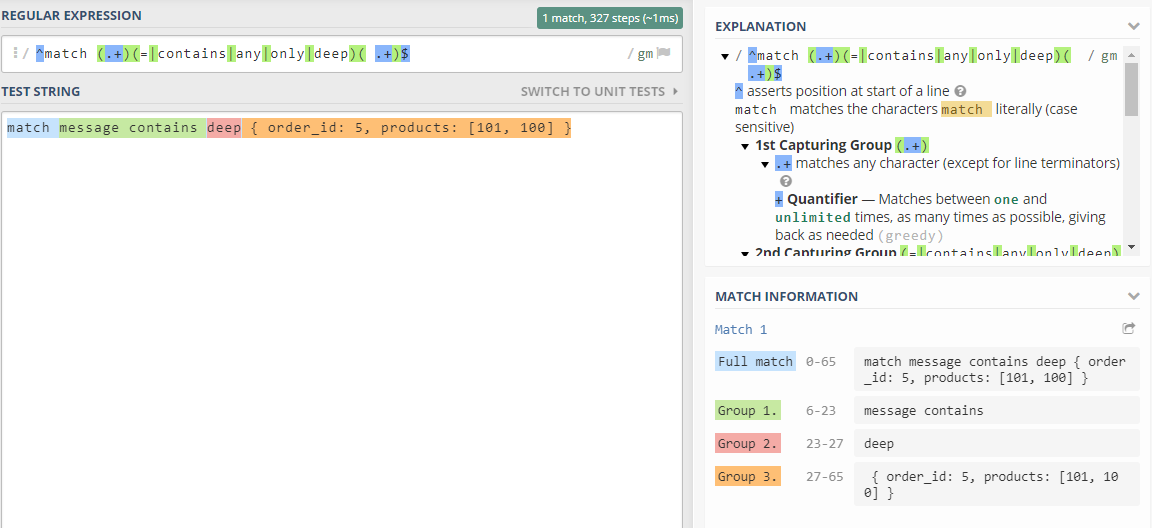
Task: Collapse the 2nd Capturing Group node
Action: pyautogui.click(x=746, y=253)
